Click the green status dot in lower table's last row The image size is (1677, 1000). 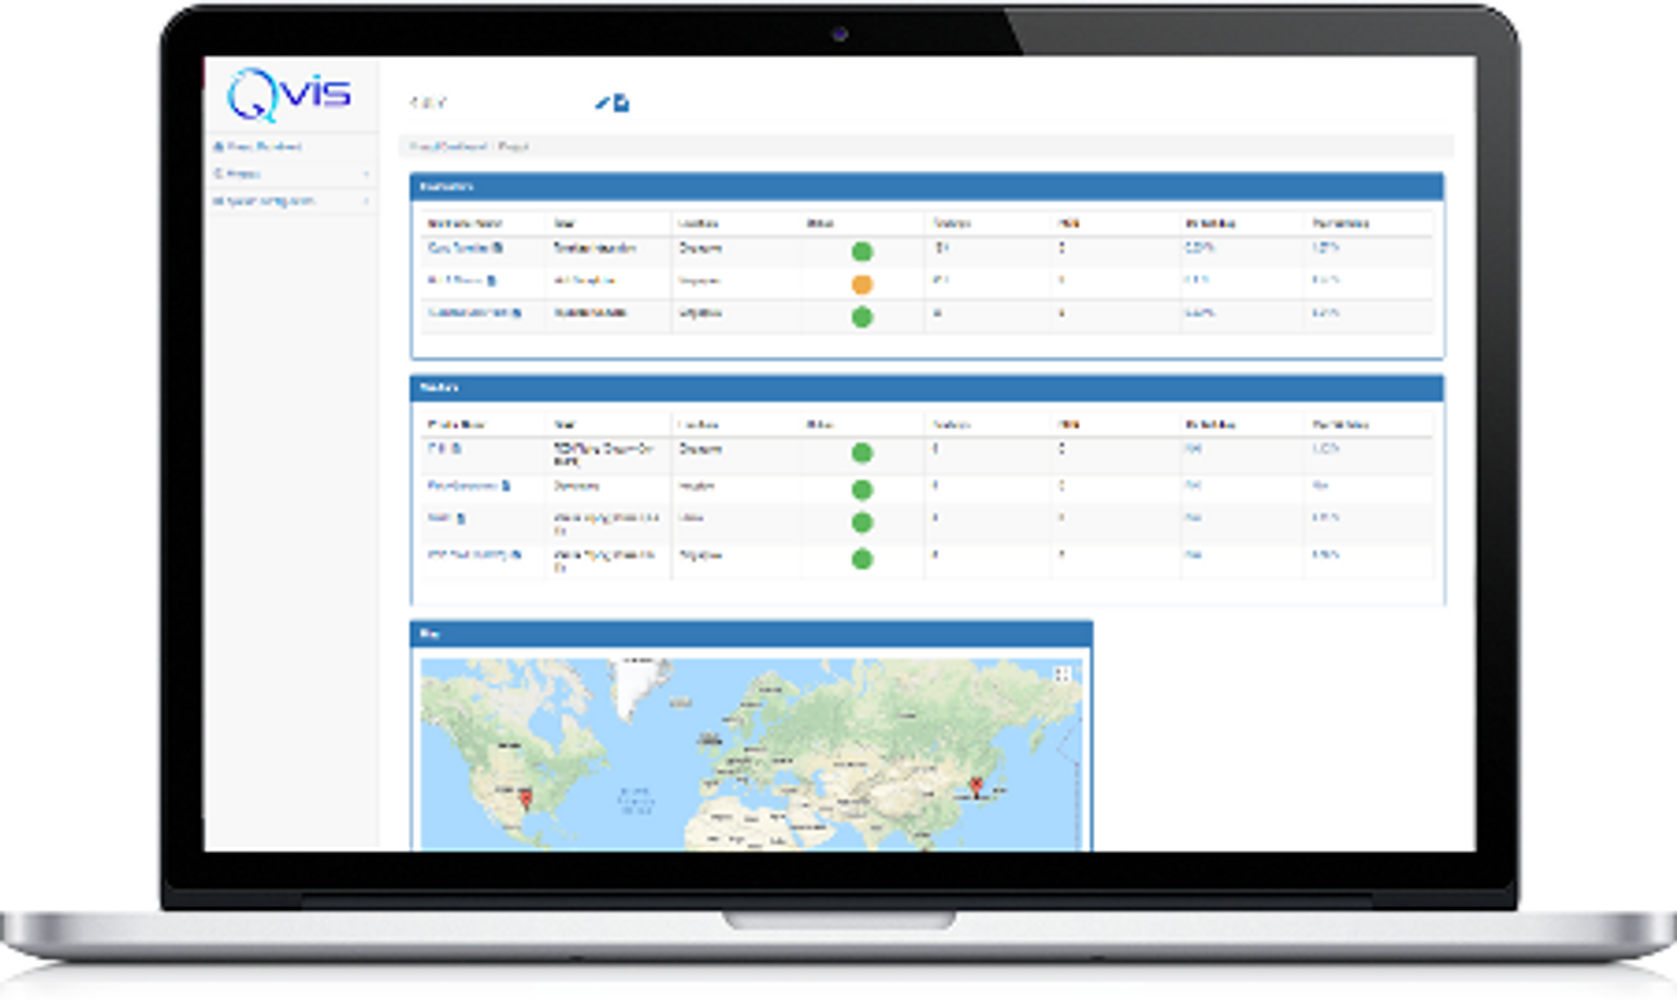(862, 559)
